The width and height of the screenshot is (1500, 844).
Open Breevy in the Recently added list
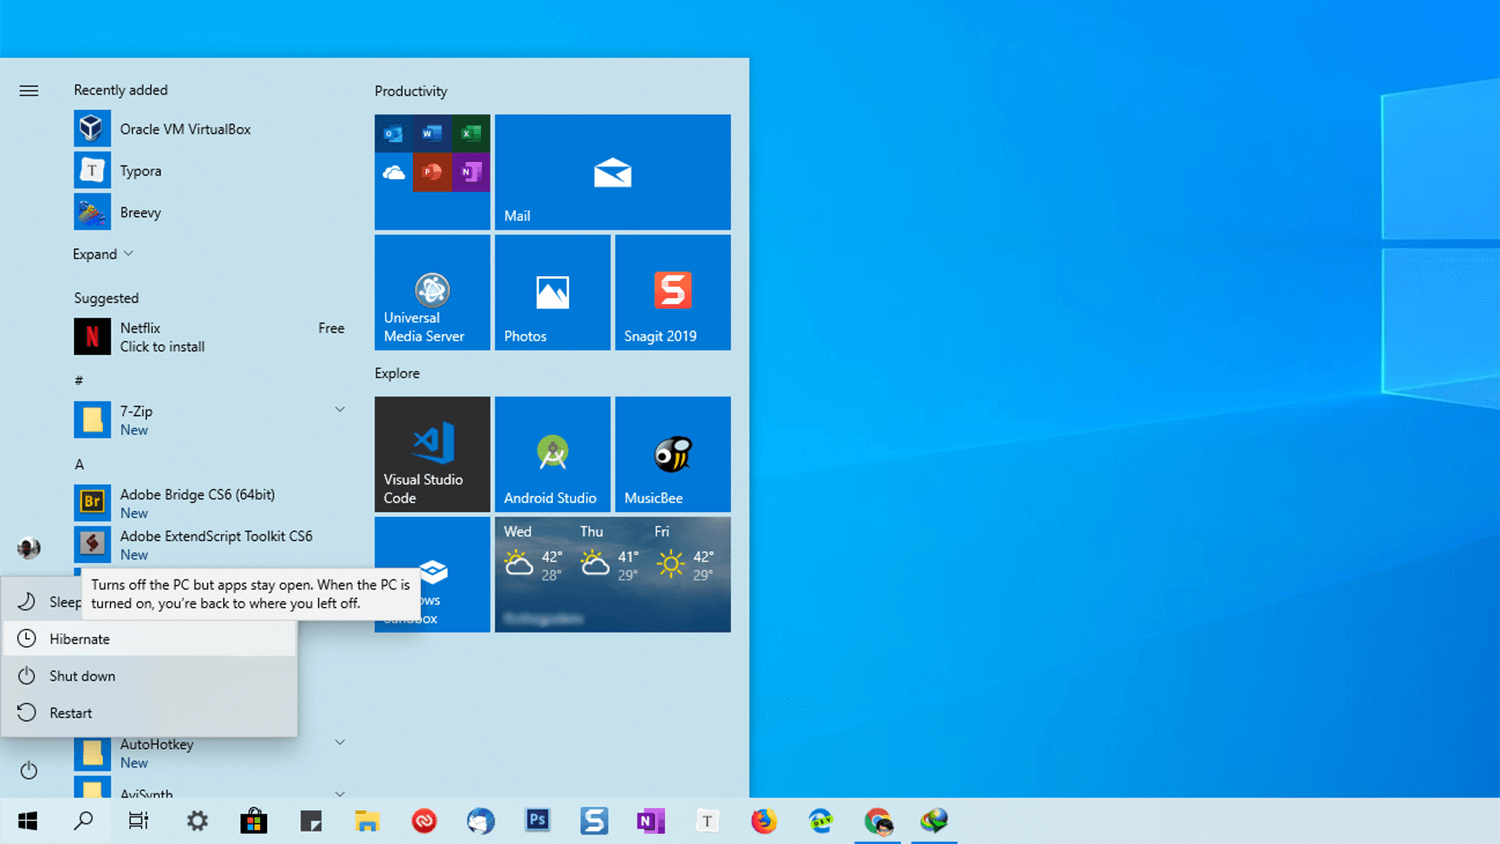[x=210, y=212]
